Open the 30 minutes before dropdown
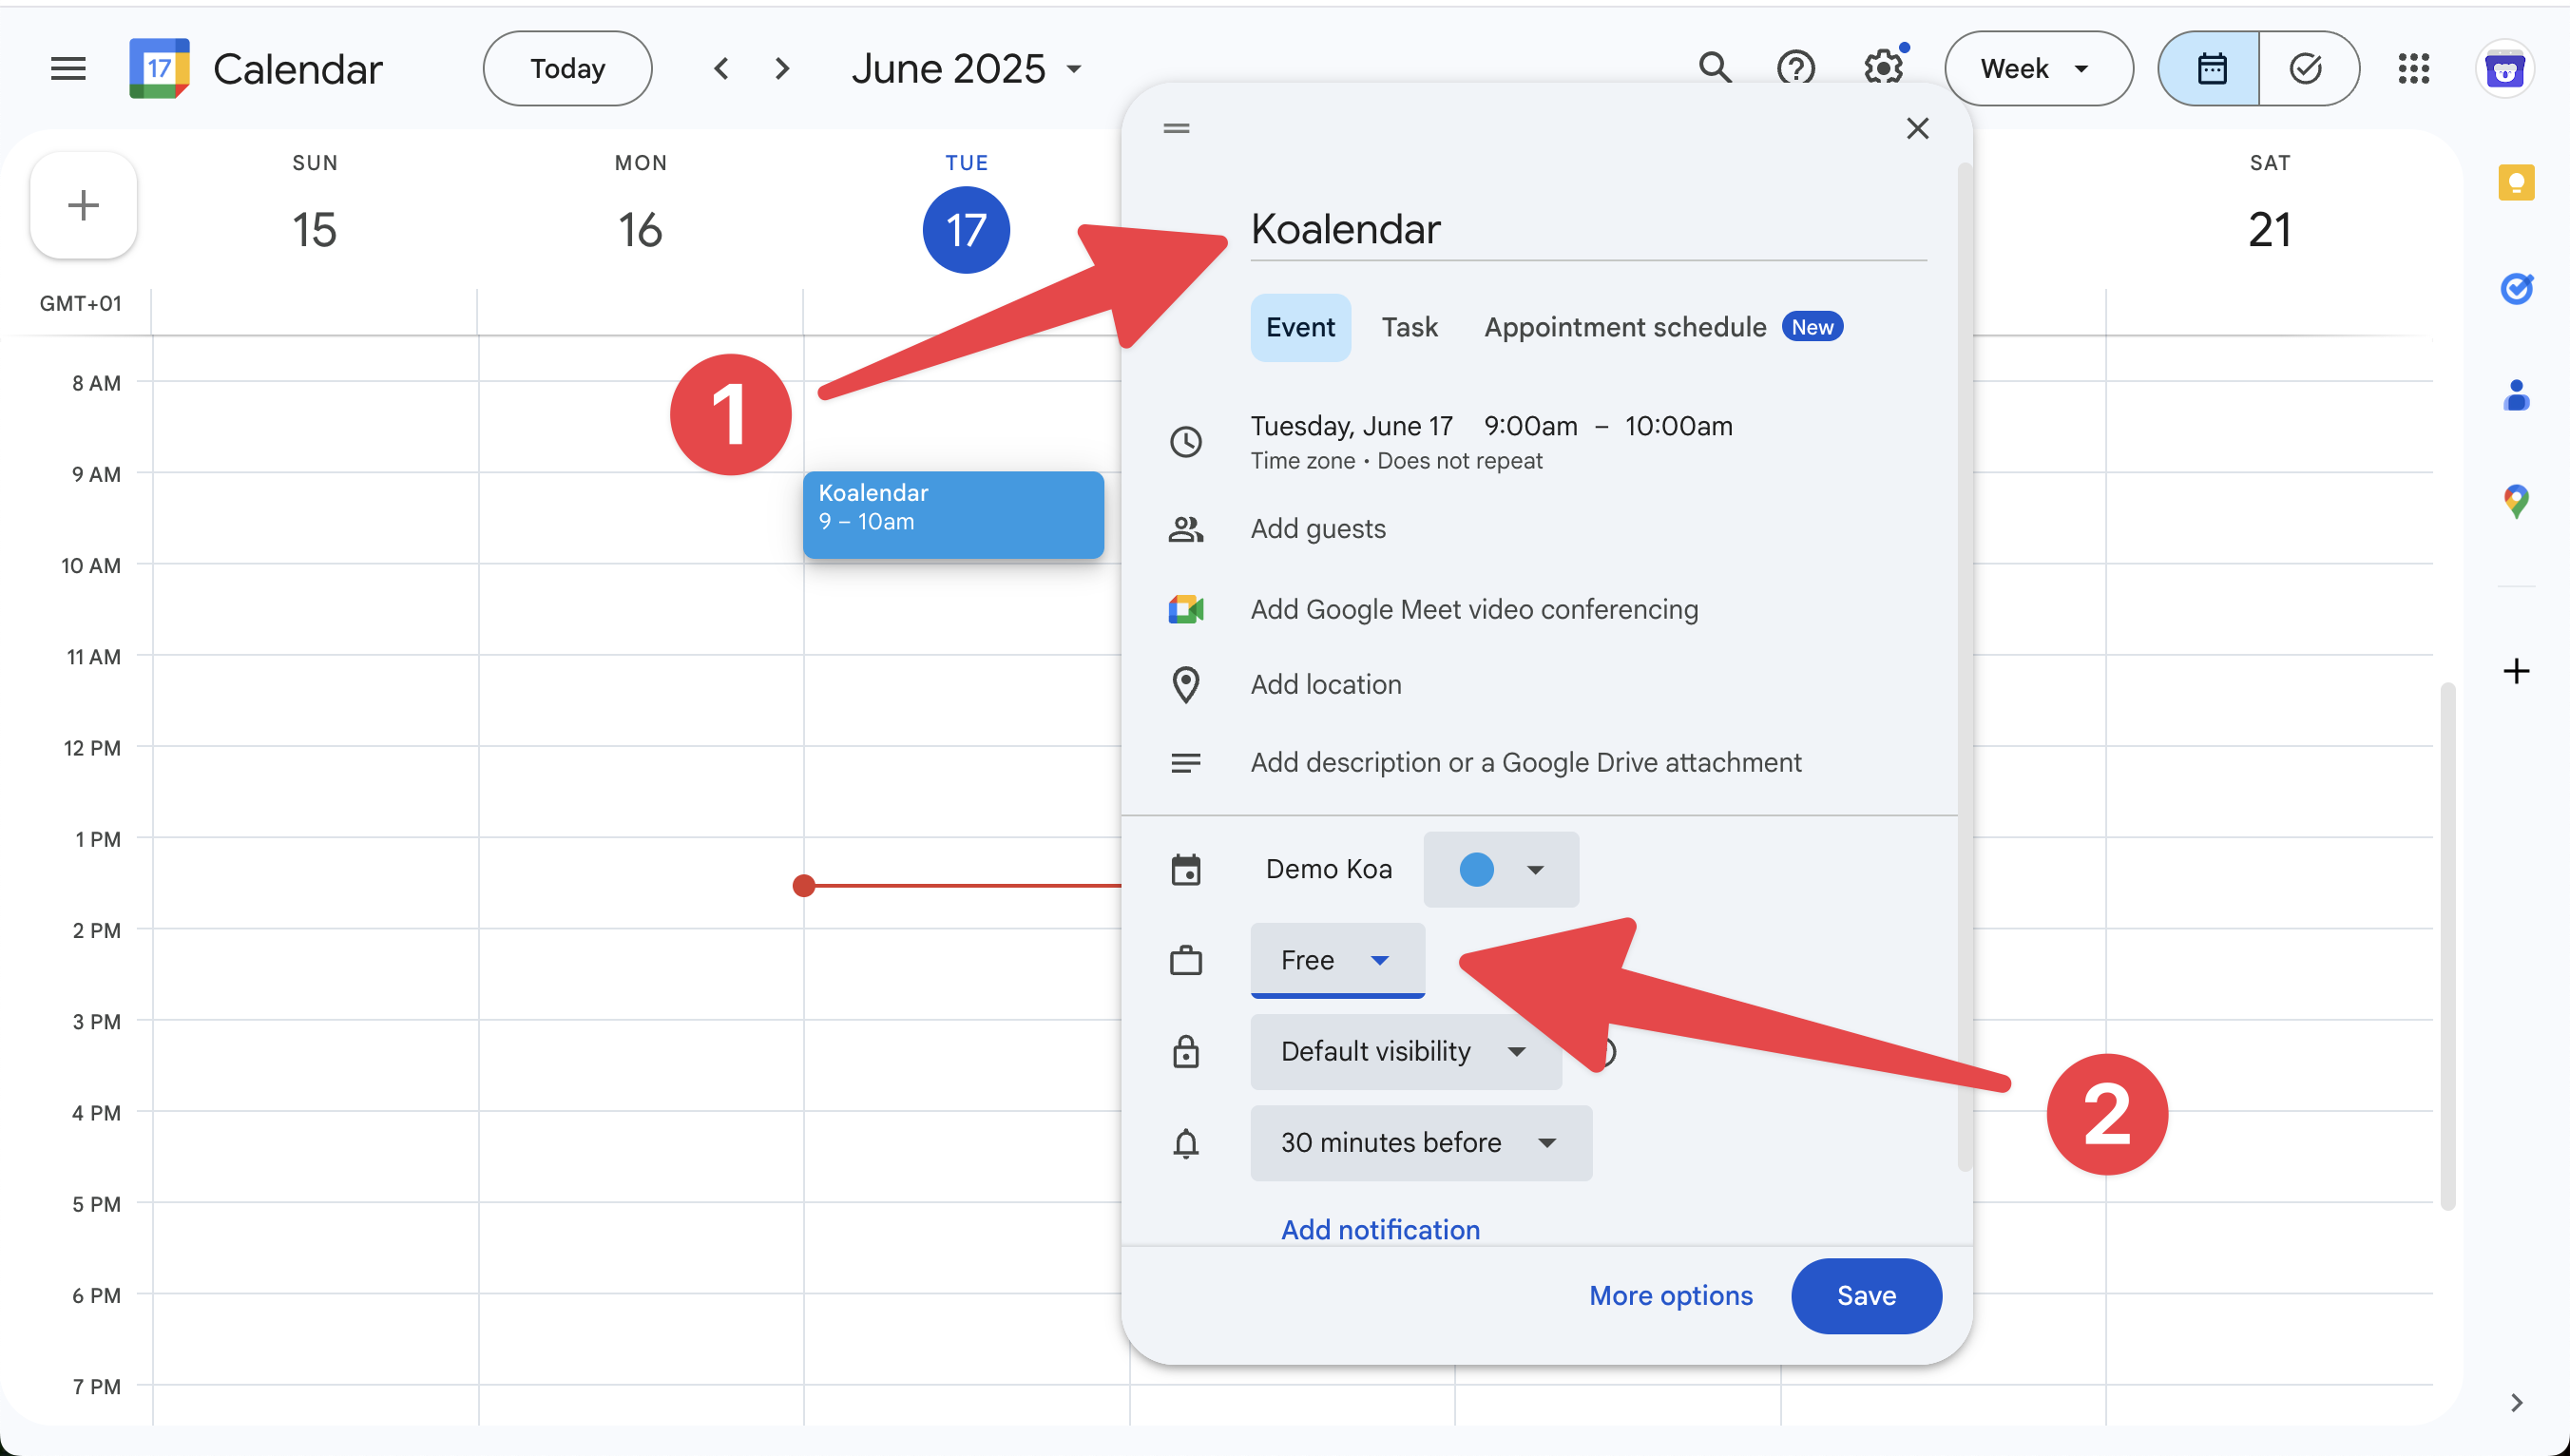The image size is (2570, 1456). 1420,1143
